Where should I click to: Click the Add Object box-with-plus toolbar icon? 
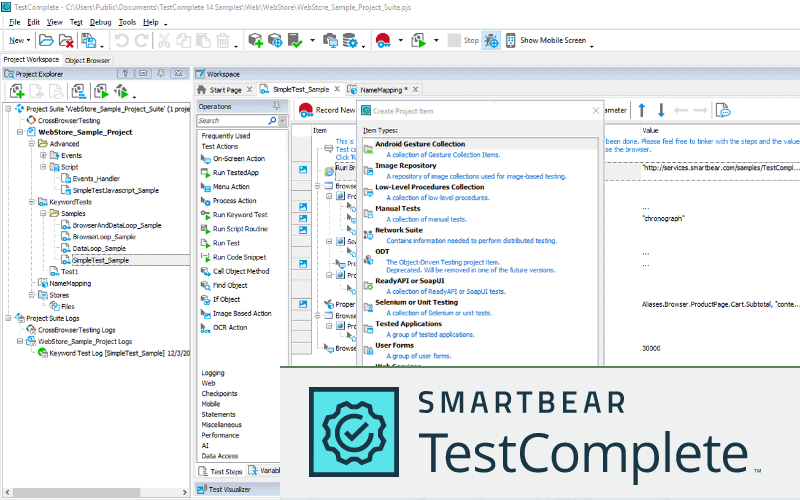(x=256, y=40)
